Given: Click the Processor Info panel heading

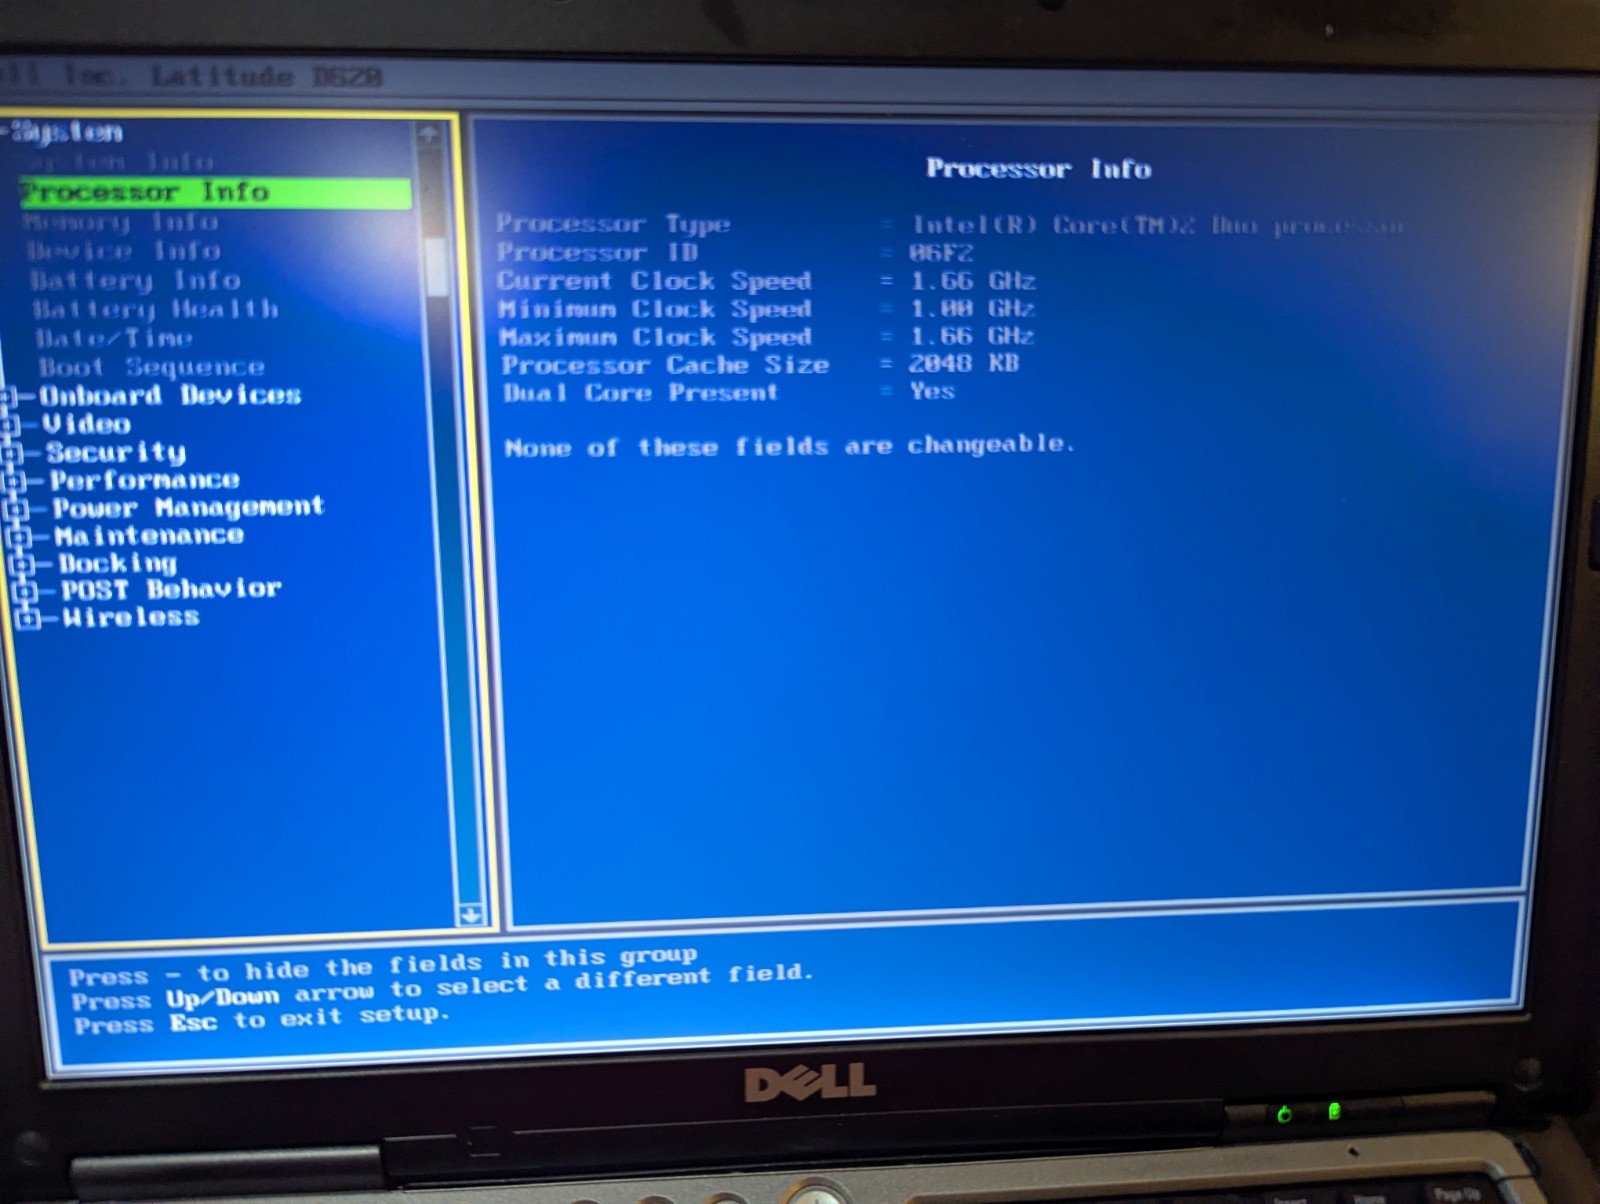Looking at the screenshot, I should pos(1038,168).
